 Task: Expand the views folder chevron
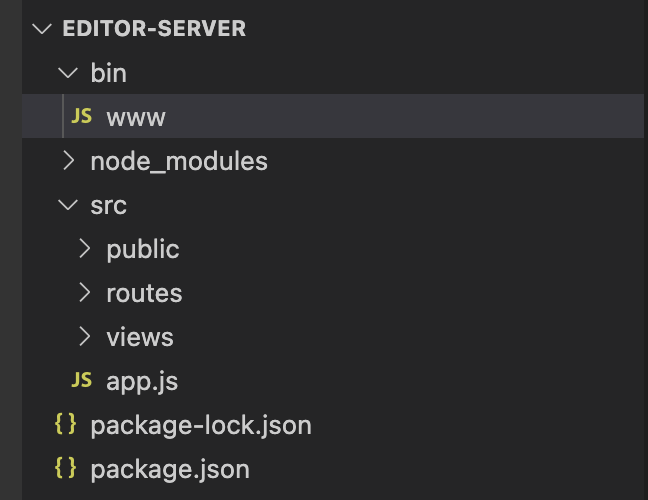click(x=85, y=337)
